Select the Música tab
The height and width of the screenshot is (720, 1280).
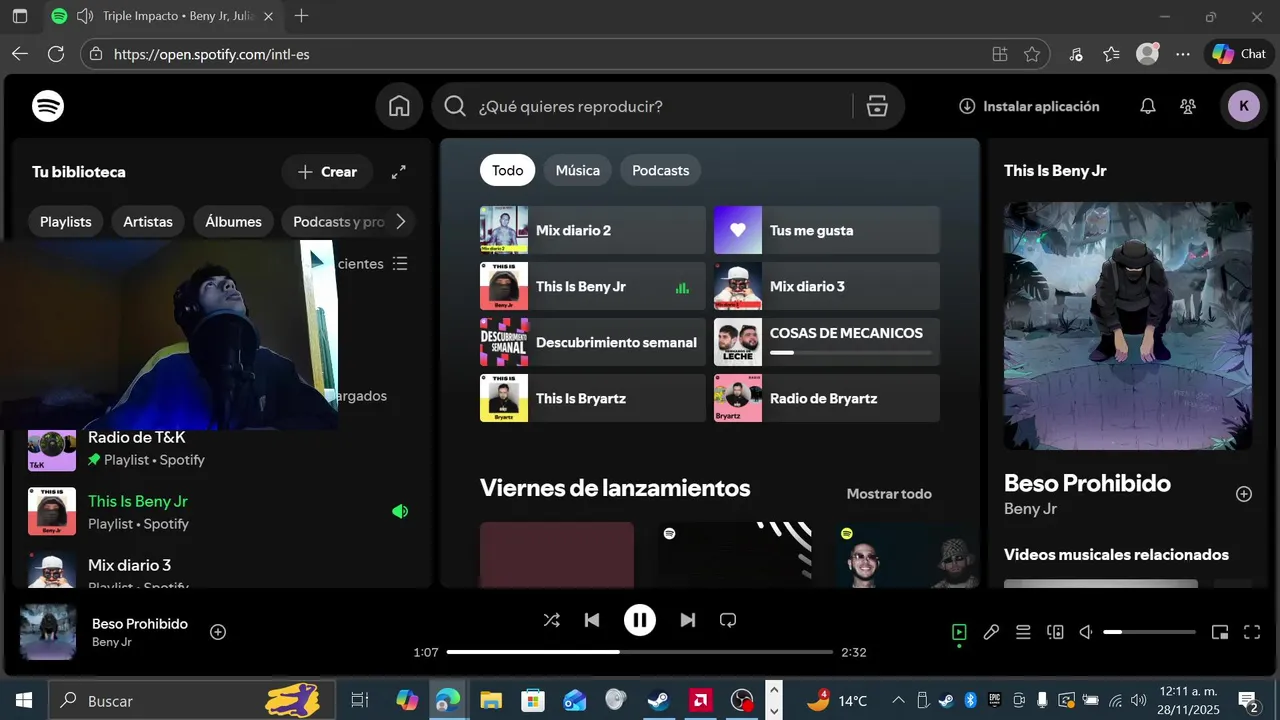[x=578, y=170]
